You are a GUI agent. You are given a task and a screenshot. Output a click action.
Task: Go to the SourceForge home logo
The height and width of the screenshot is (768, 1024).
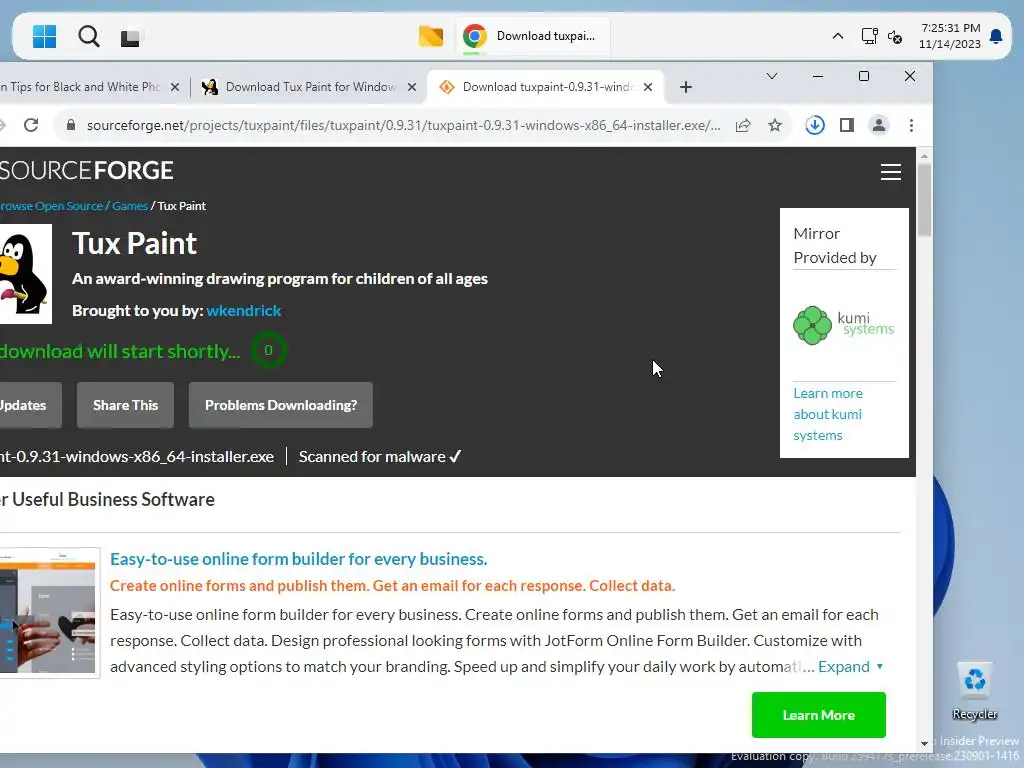[86, 170]
